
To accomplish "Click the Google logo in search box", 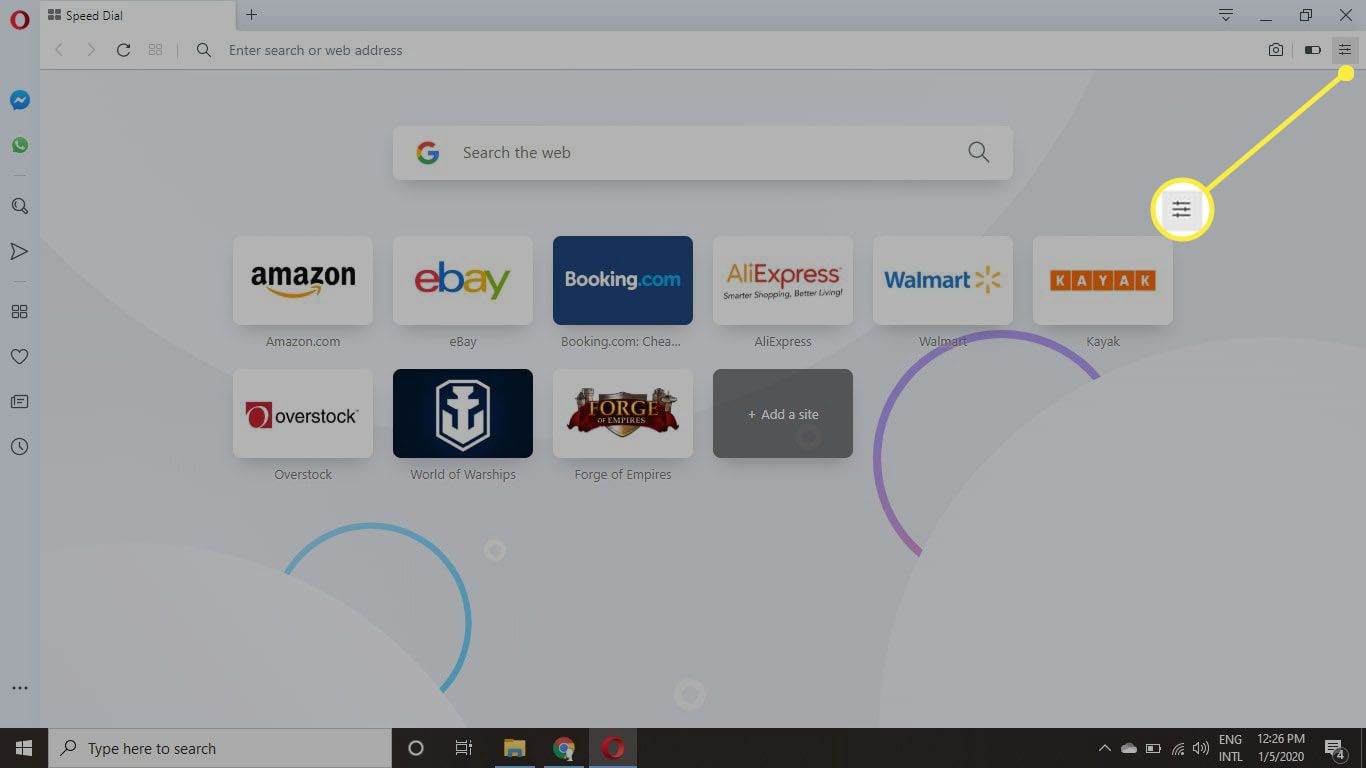I will 428,153.
